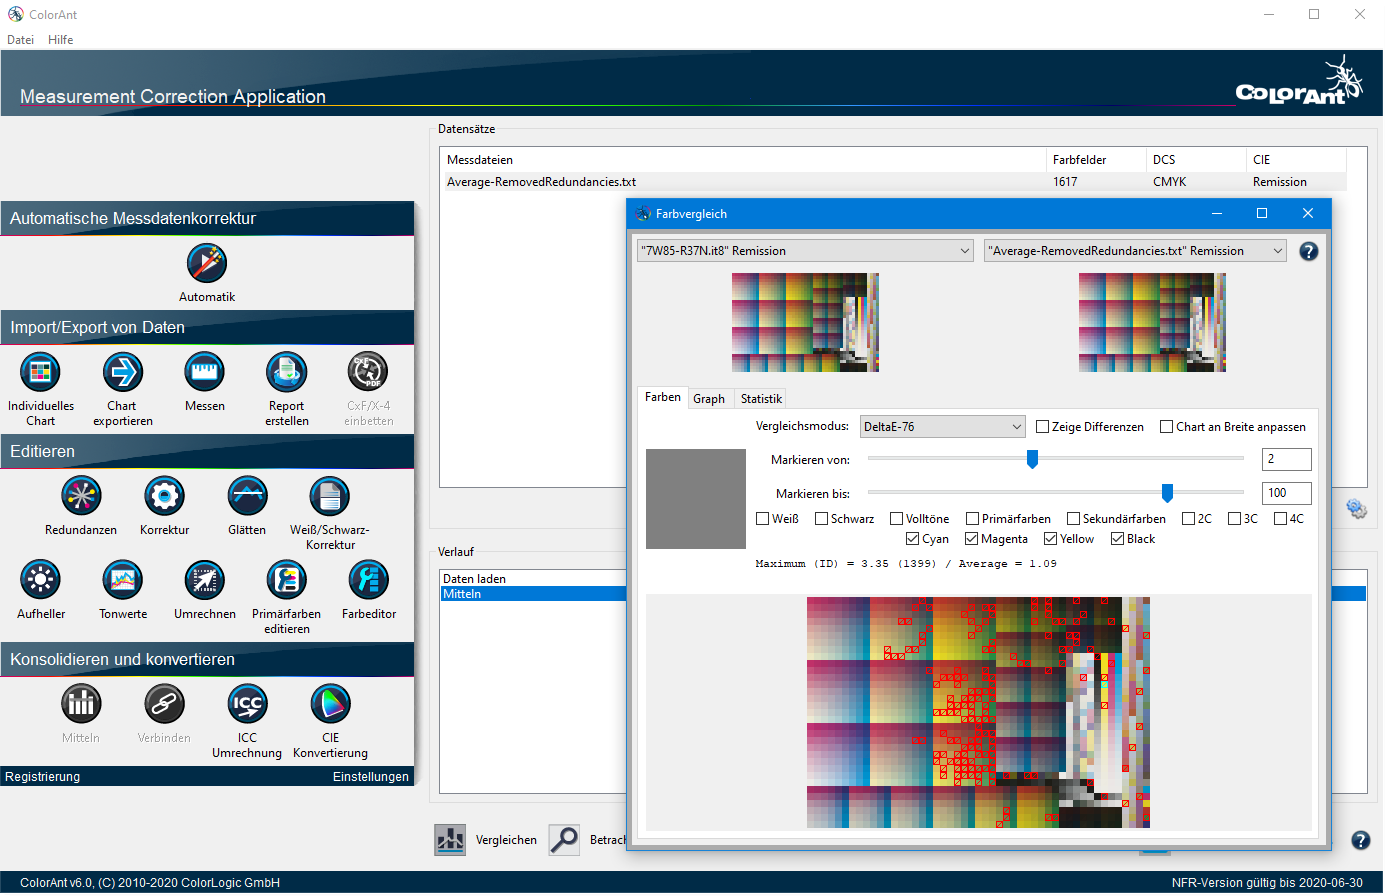Switch to the Statistik tab

[761, 399]
